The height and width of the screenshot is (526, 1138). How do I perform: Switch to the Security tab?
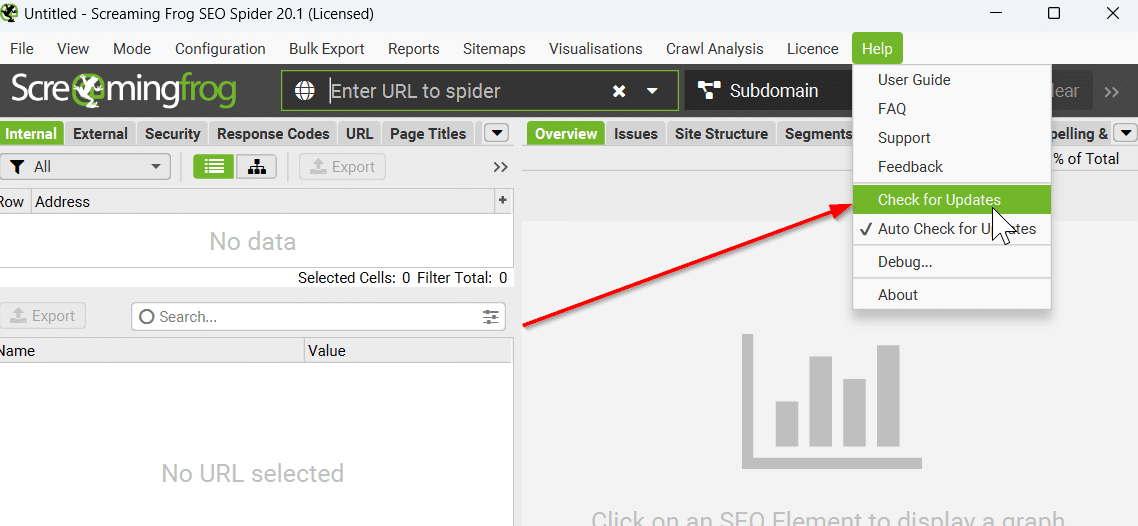pyautogui.click(x=172, y=133)
